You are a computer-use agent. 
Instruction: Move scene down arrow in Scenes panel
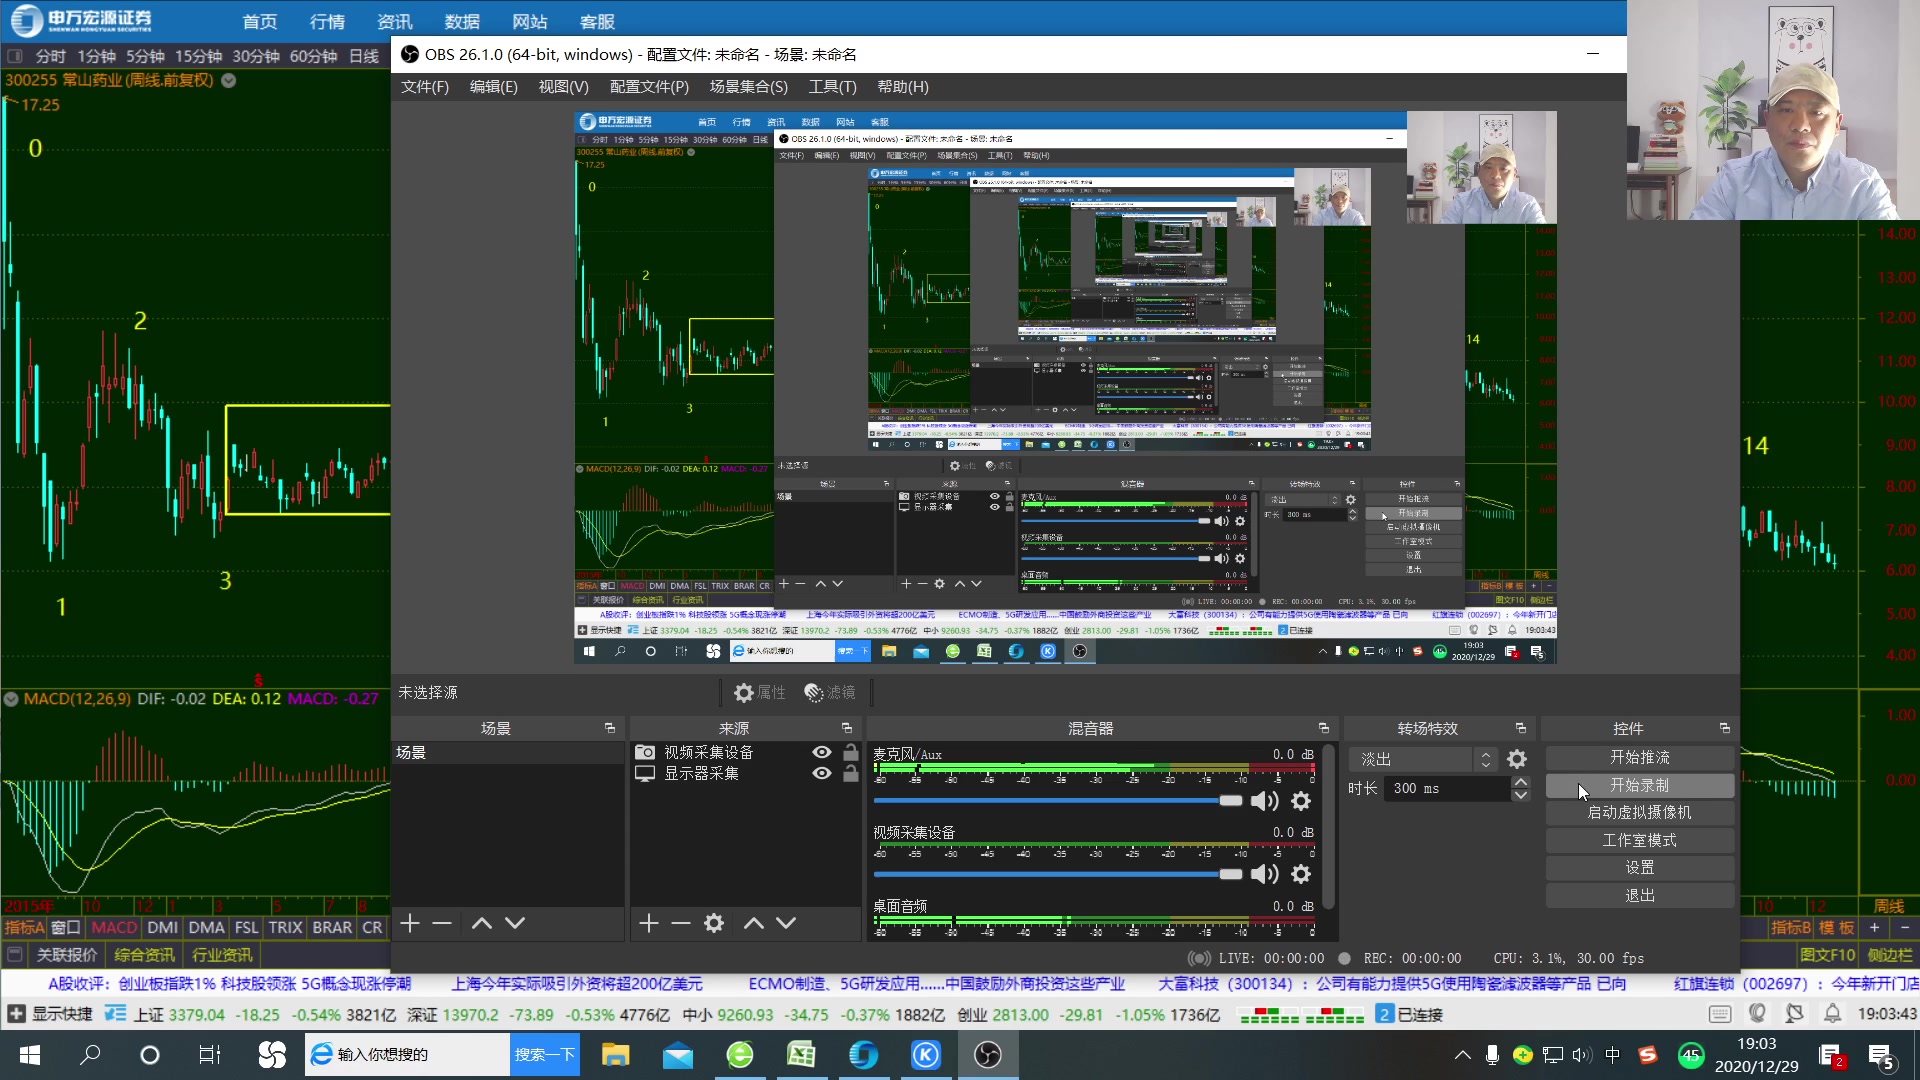coord(515,923)
